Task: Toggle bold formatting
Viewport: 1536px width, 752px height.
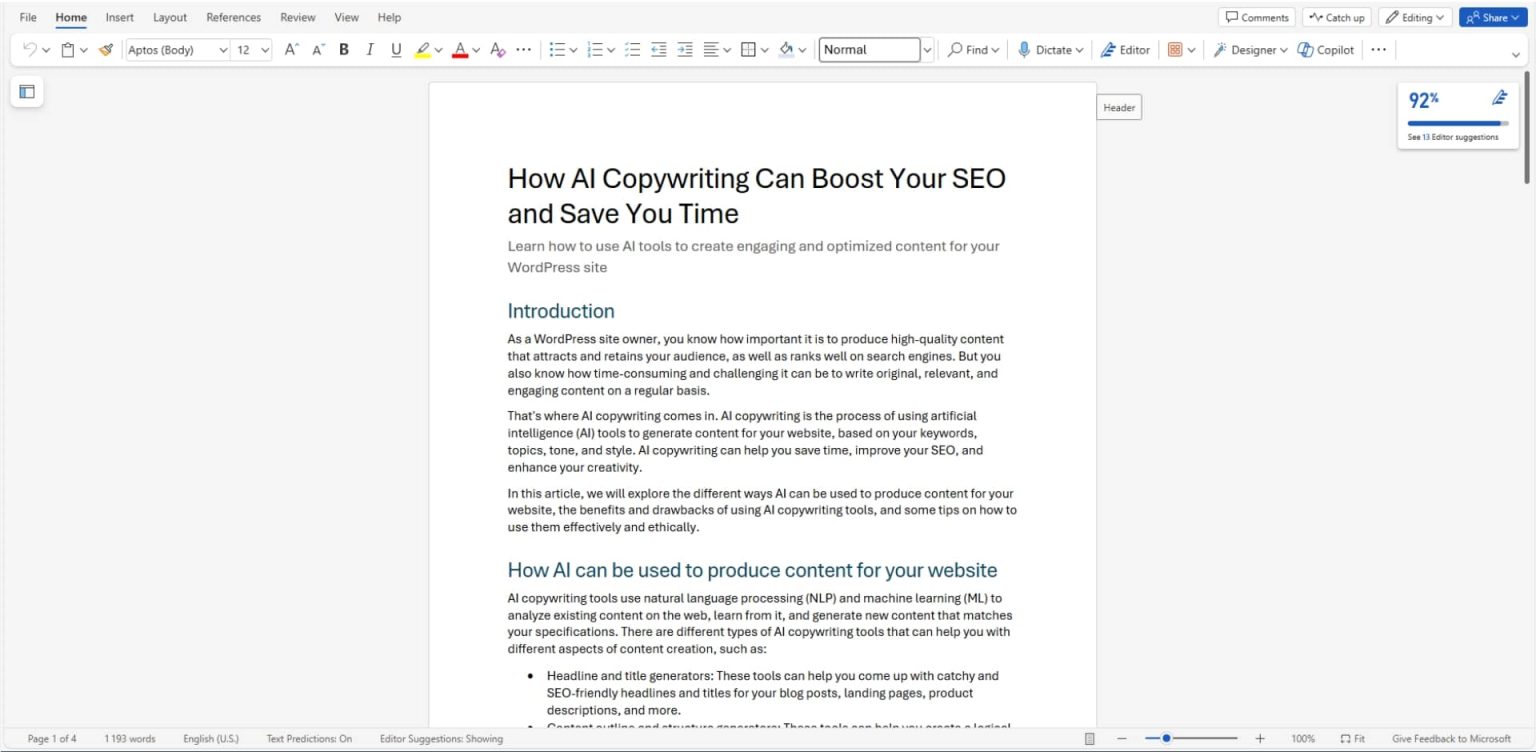Action: tap(344, 50)
